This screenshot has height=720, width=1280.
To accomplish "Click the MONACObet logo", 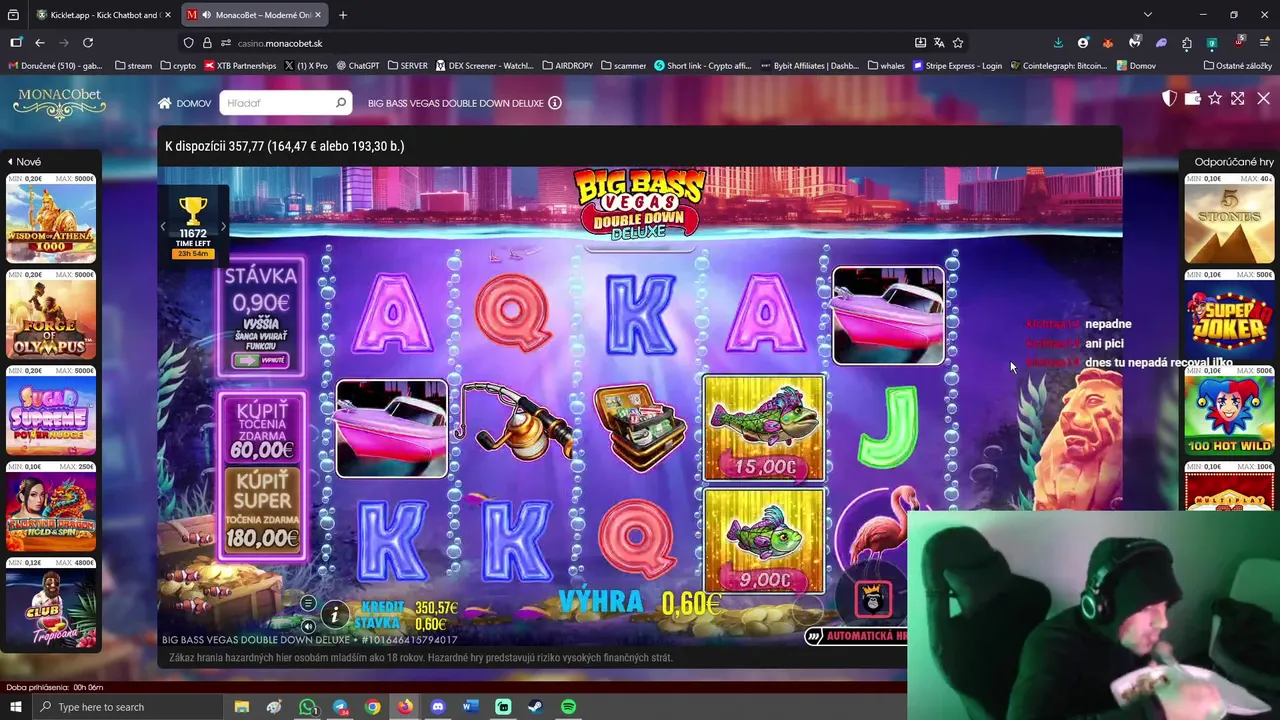I will [58, 102].
